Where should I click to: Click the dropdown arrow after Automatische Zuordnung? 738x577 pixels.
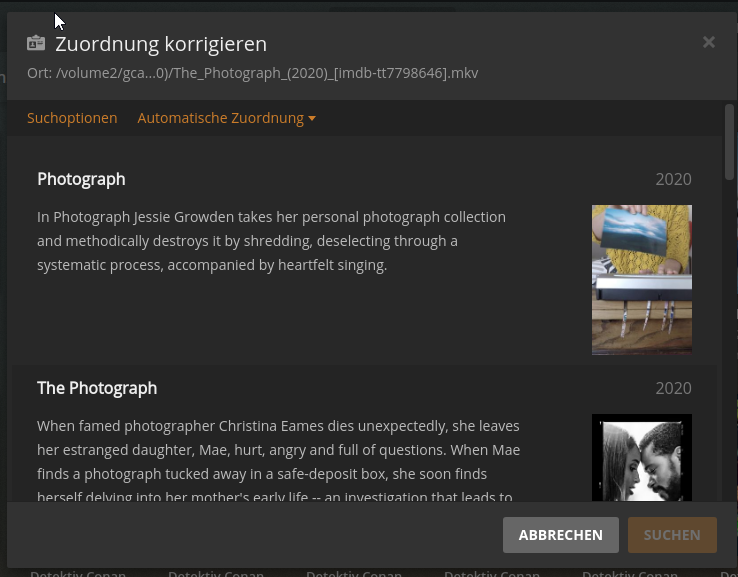click(x=312, y=118)
